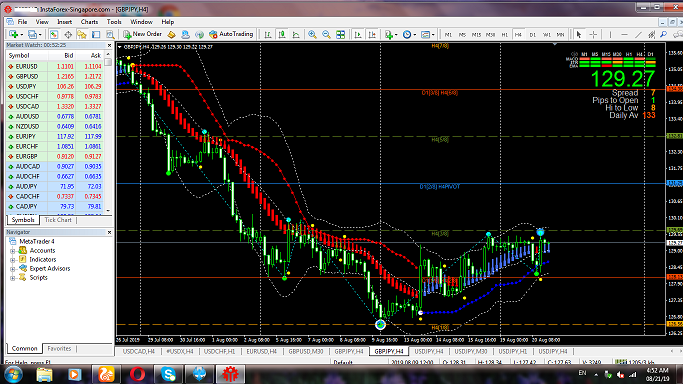This screenshot has height=384, width=683.
Task: Select the USDJPY row in Market Watch
Action: 55,87
